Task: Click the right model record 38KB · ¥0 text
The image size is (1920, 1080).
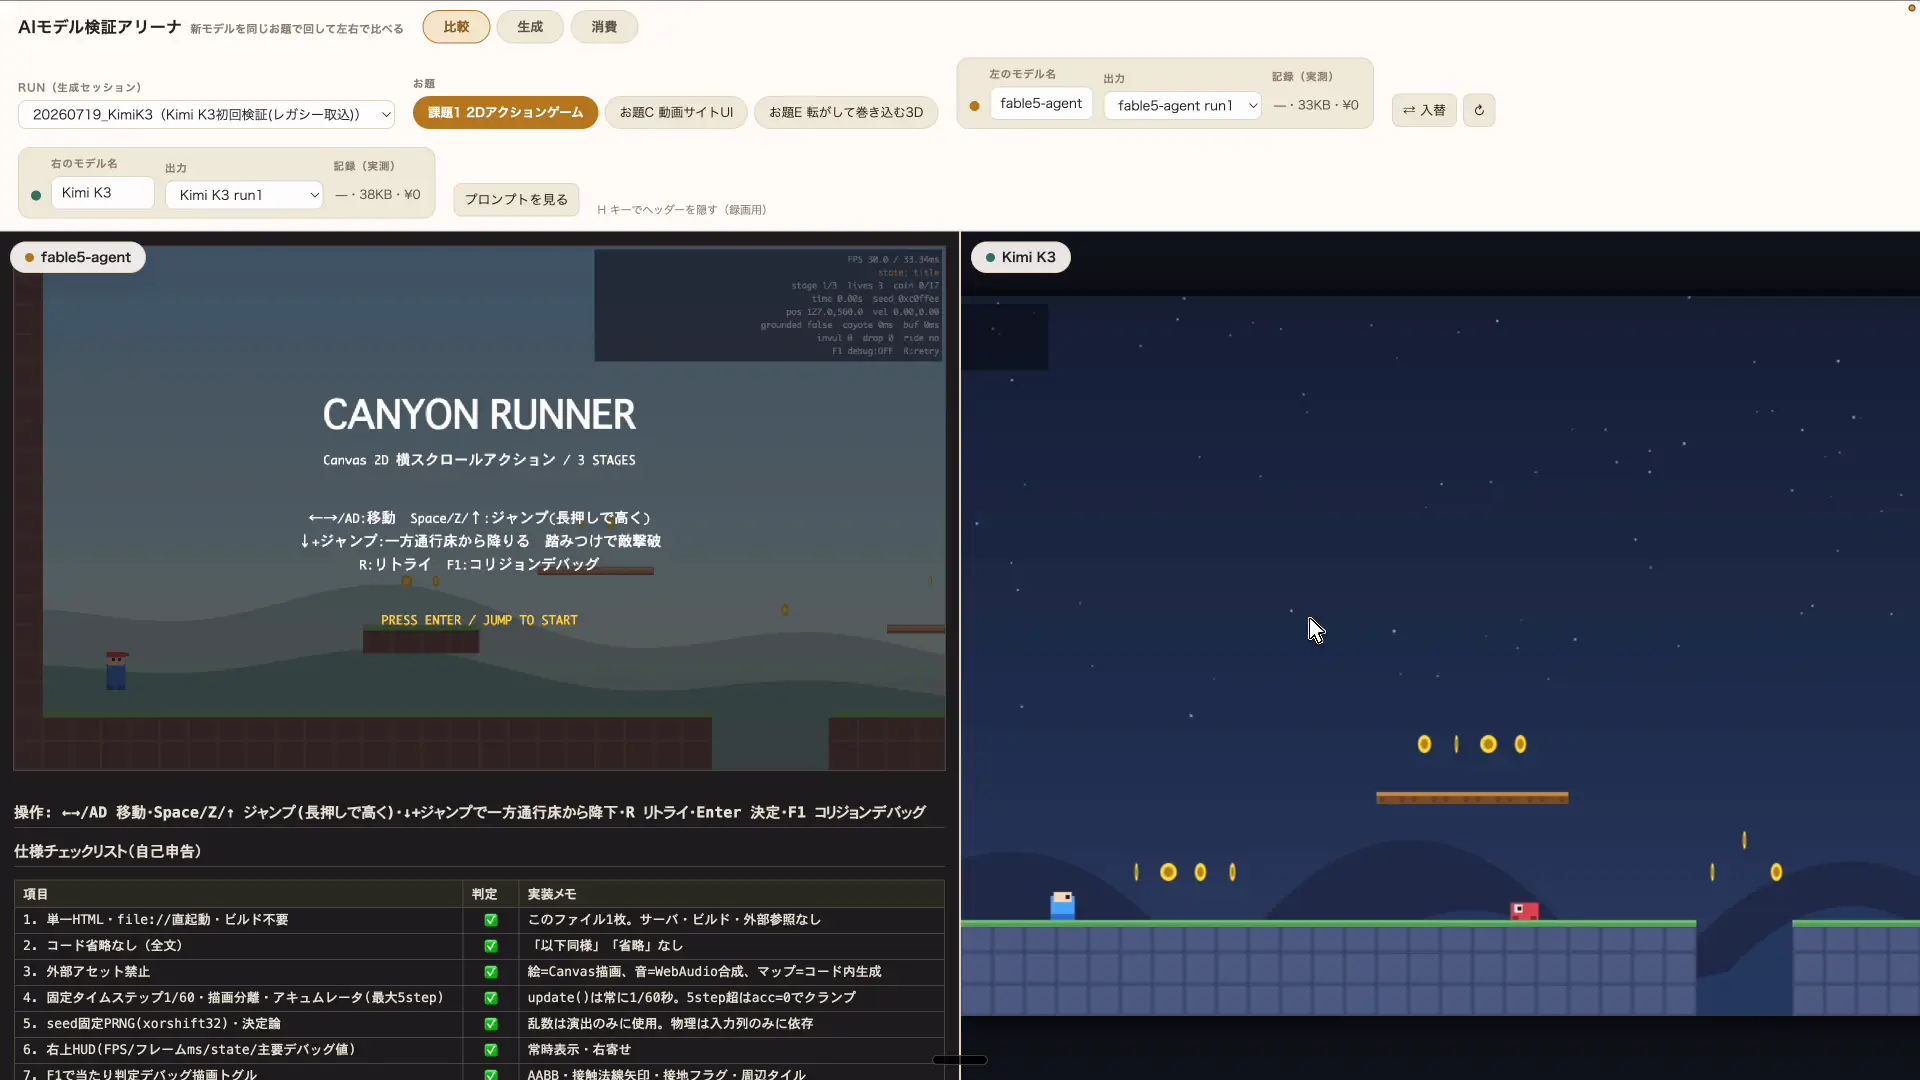Action: [378, 195]
